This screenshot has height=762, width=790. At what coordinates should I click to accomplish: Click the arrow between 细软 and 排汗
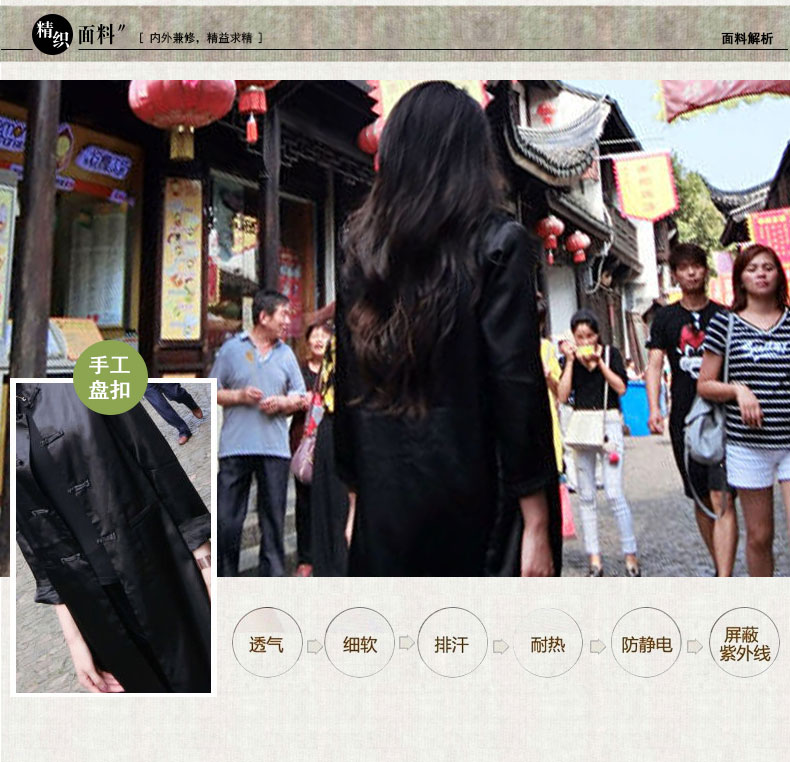pos(407,643)
